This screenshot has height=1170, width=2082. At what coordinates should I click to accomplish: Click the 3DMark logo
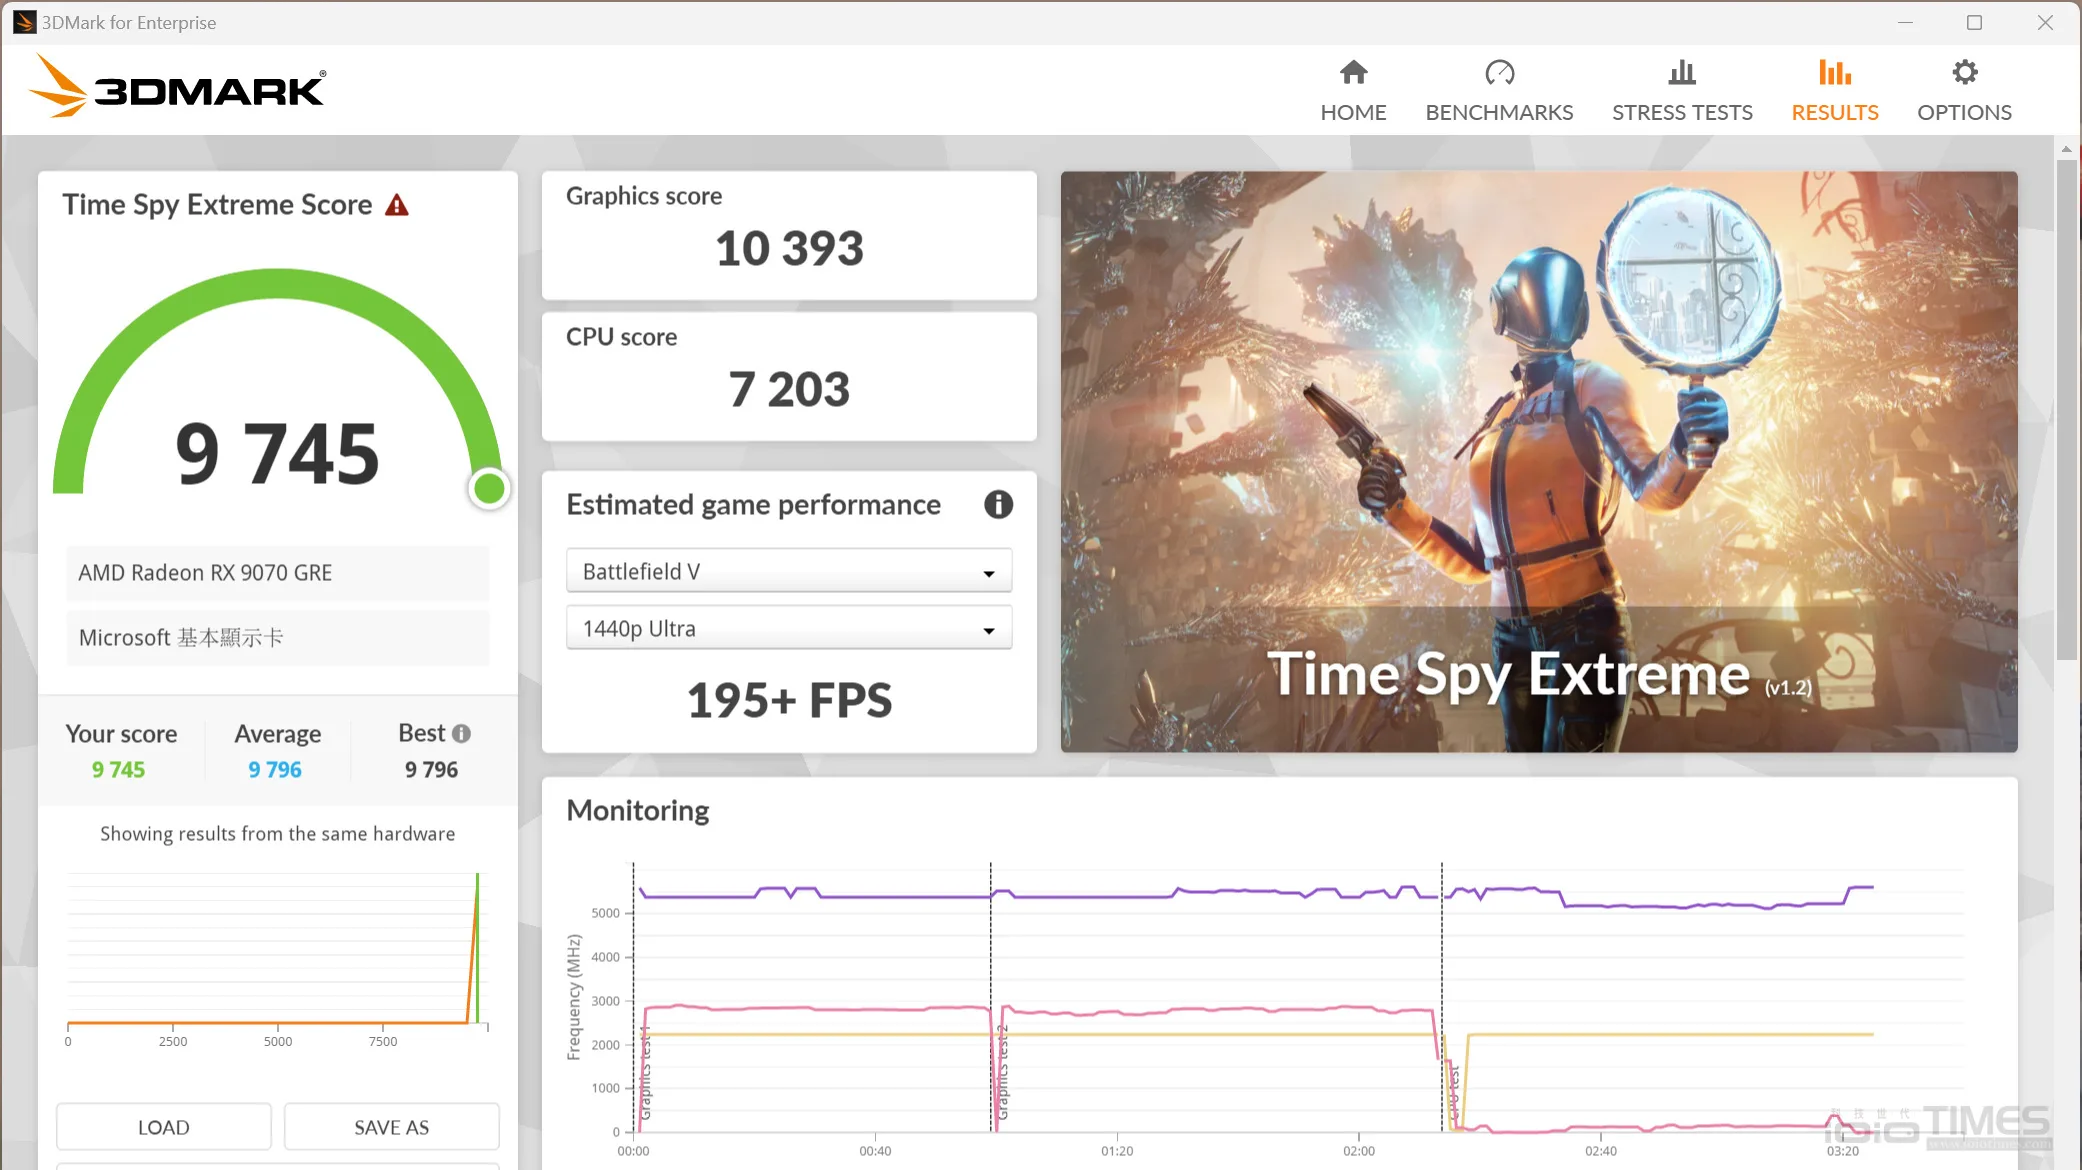[x=177, y=87]
